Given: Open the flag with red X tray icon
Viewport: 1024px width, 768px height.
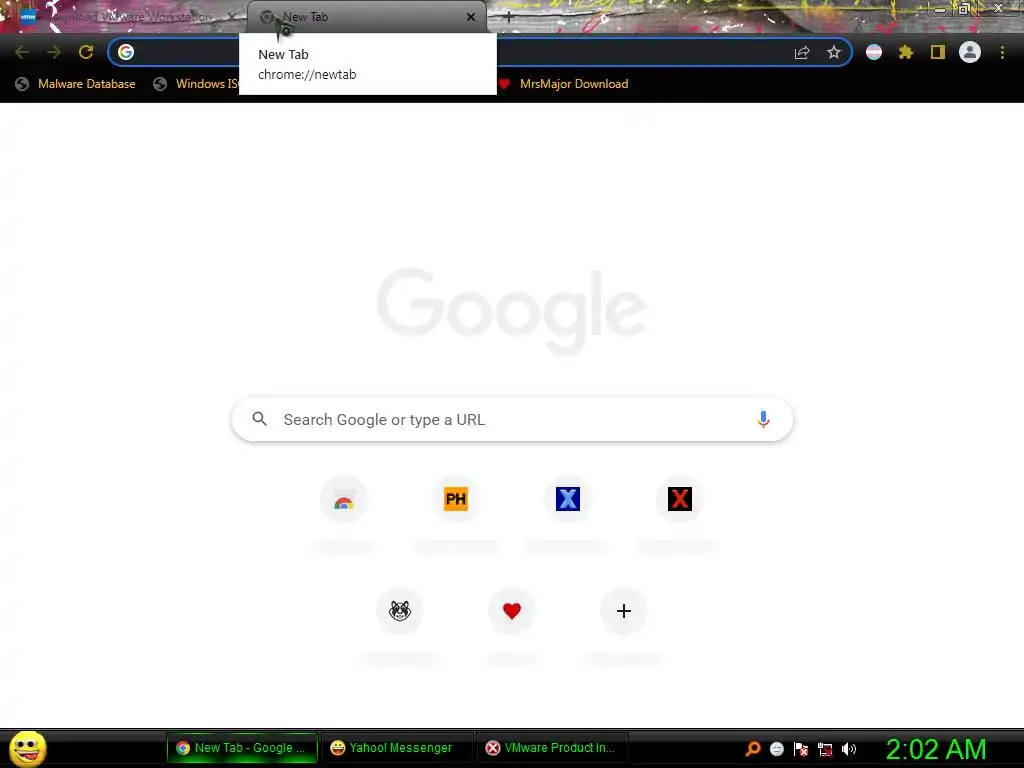Looking at the screenshot, I should click(x=801, y=749).
